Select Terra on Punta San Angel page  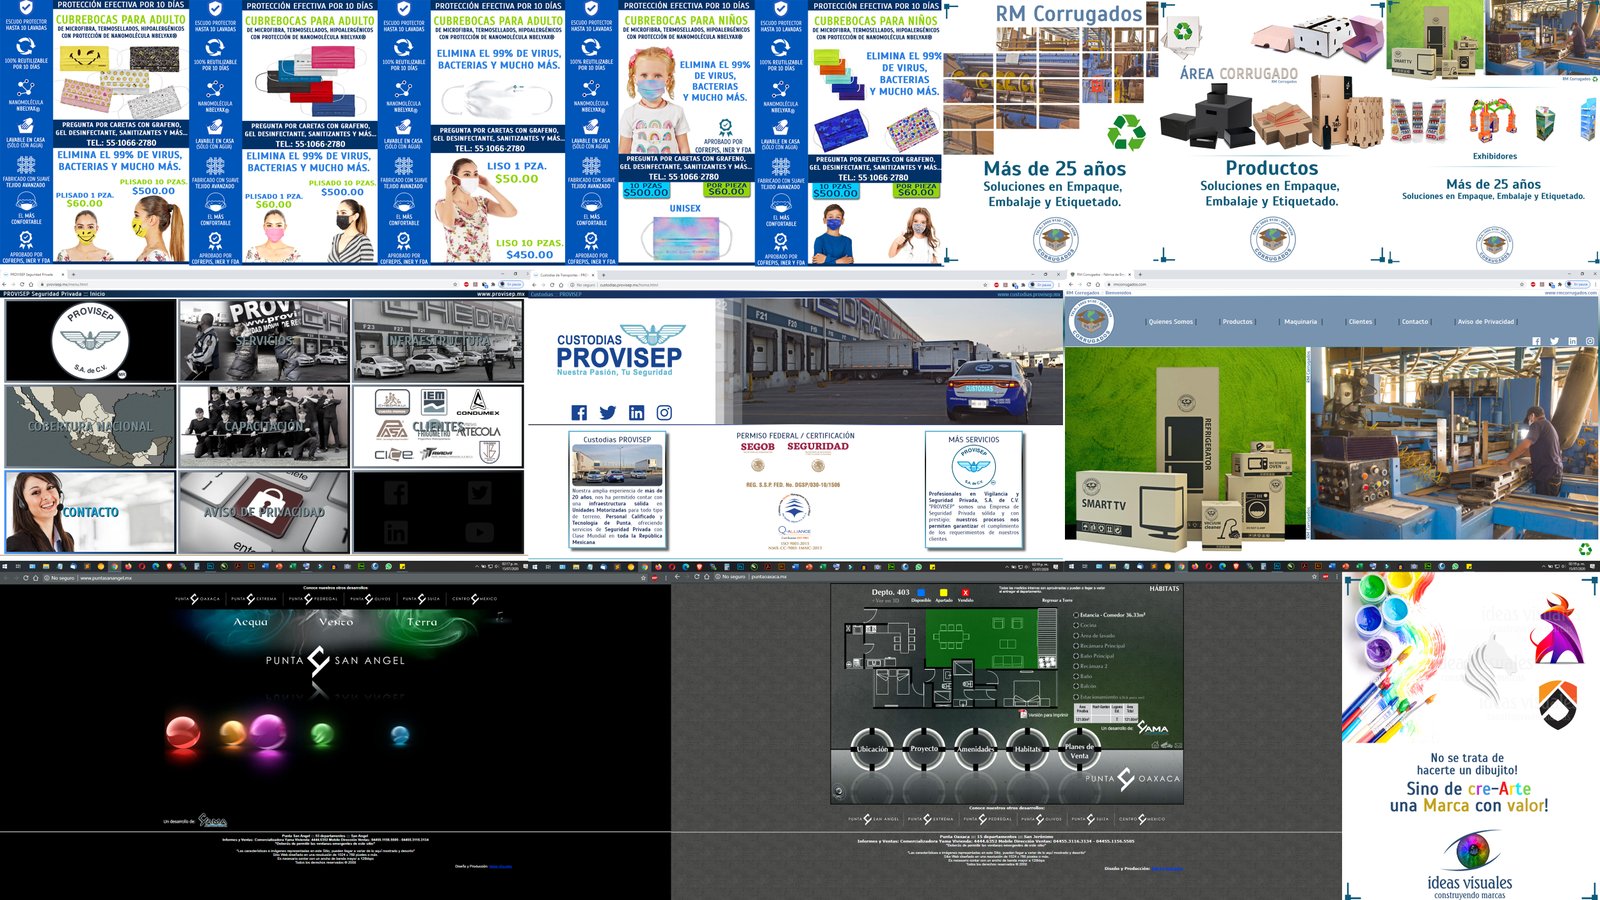422,622
